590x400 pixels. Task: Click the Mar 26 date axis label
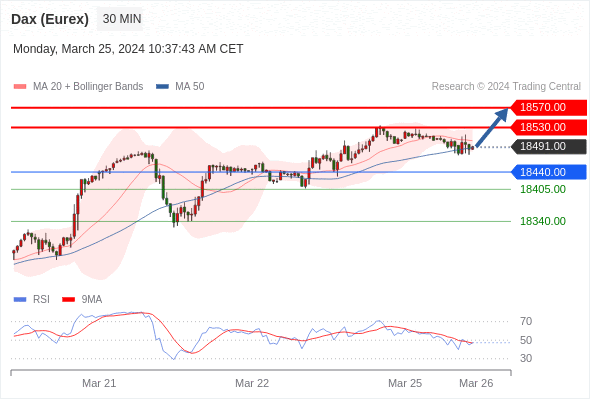click(x=476, y=383)
